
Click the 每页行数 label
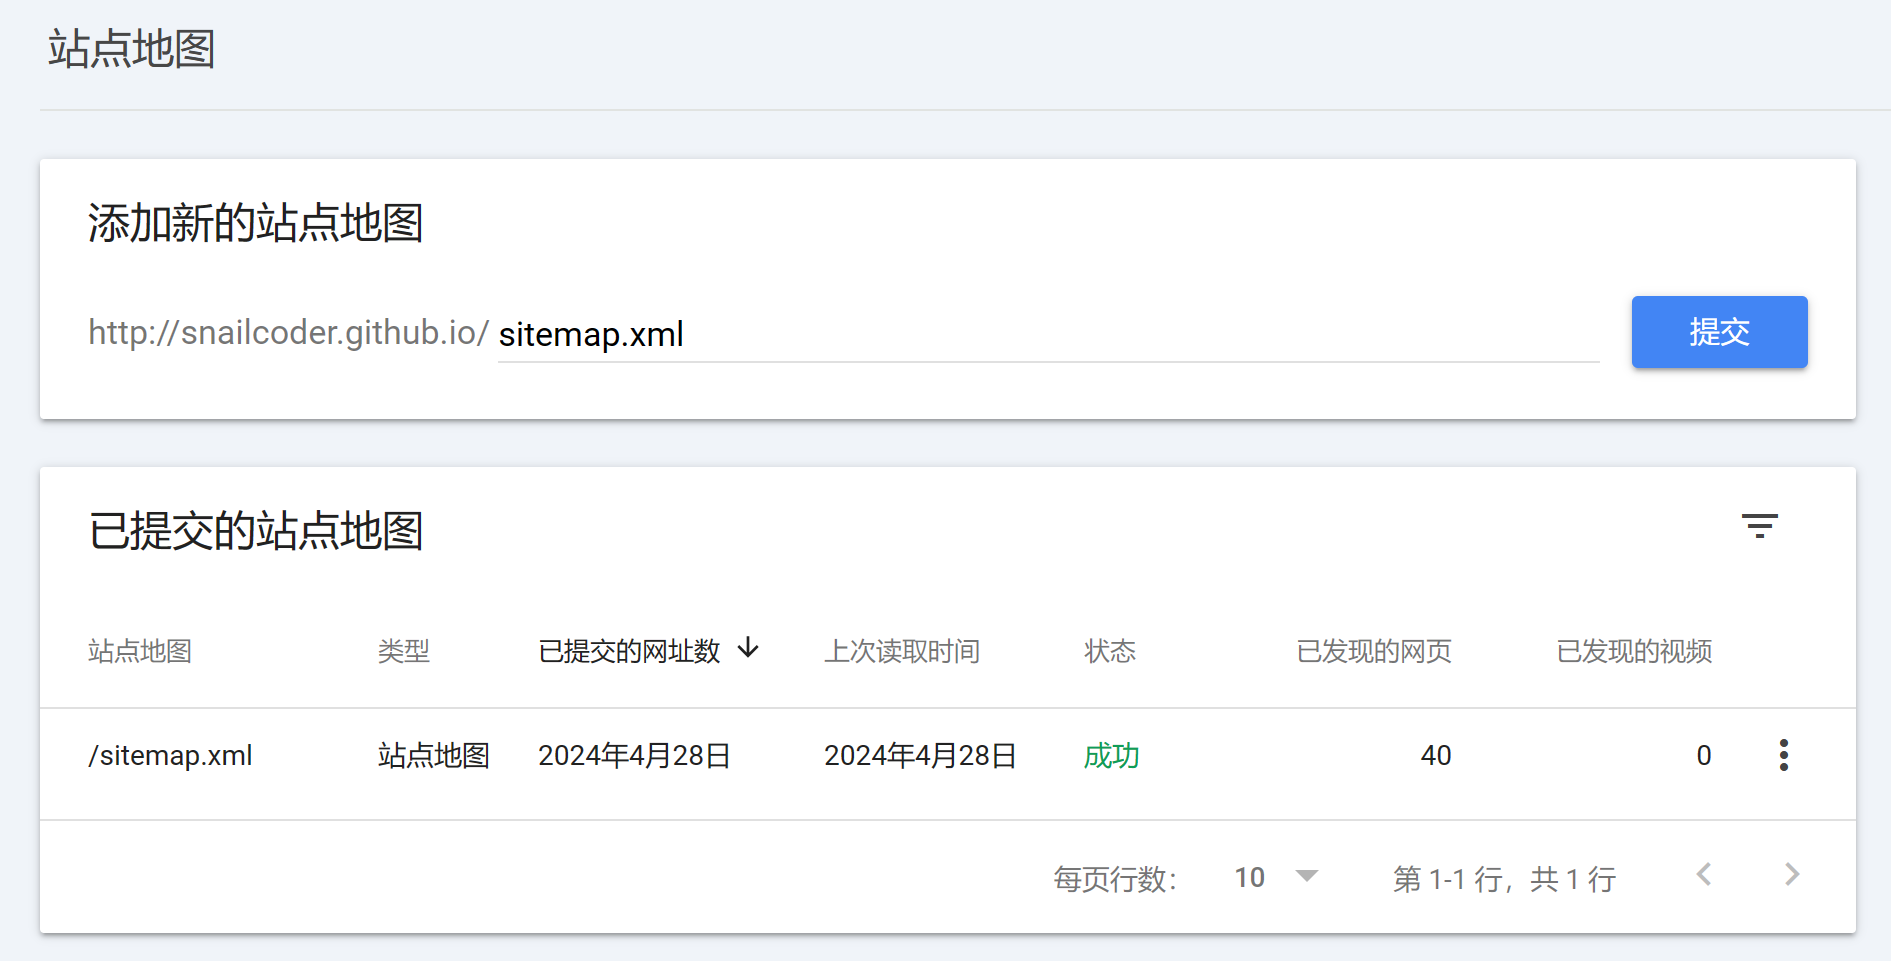click(x=1115, y=878)
